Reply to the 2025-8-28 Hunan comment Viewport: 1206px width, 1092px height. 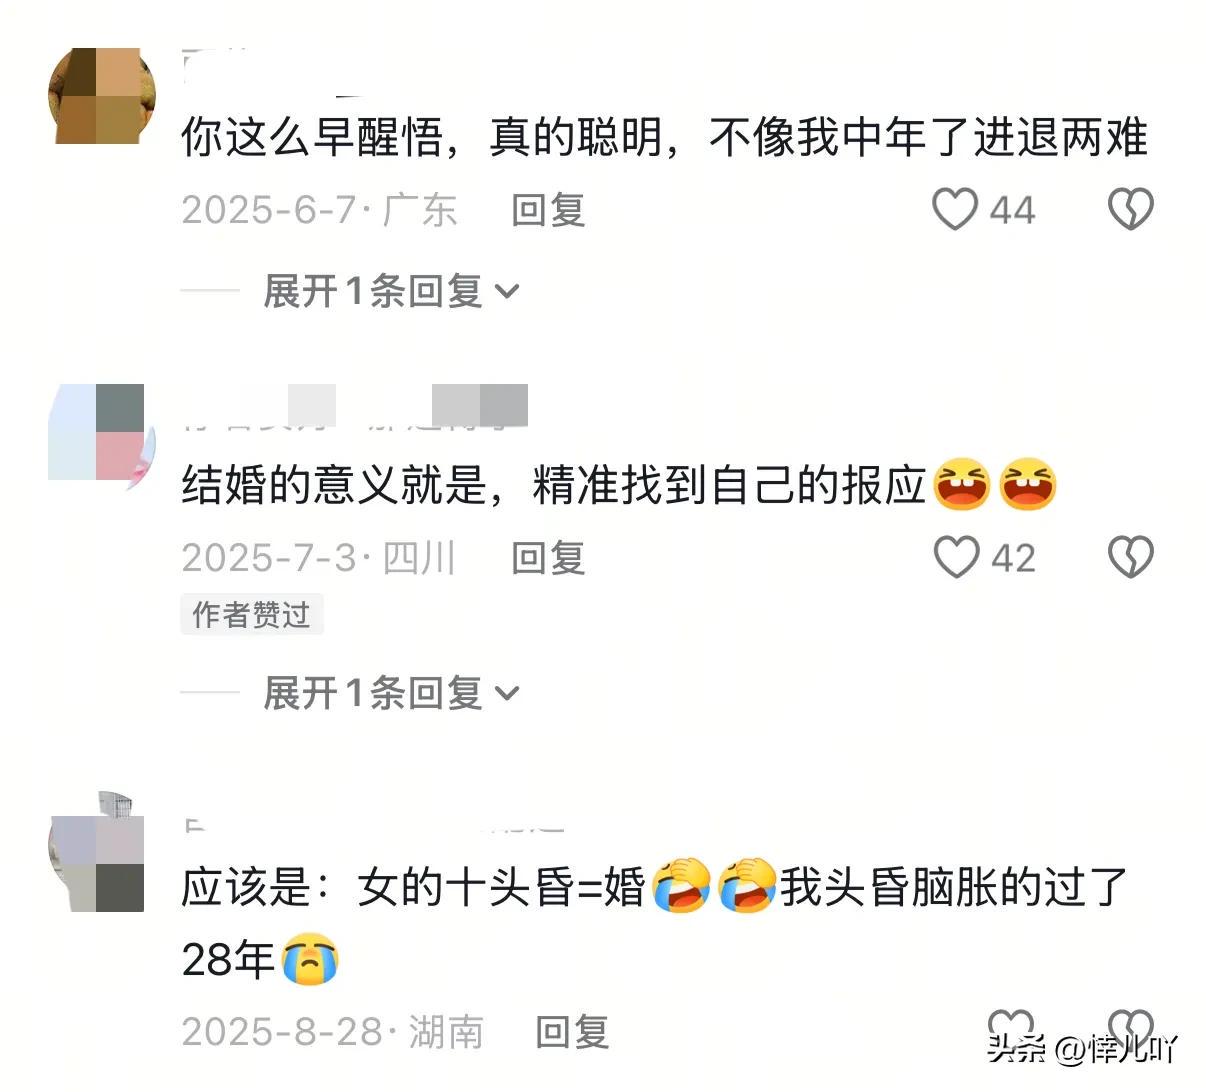click(x=572, y=1032)
